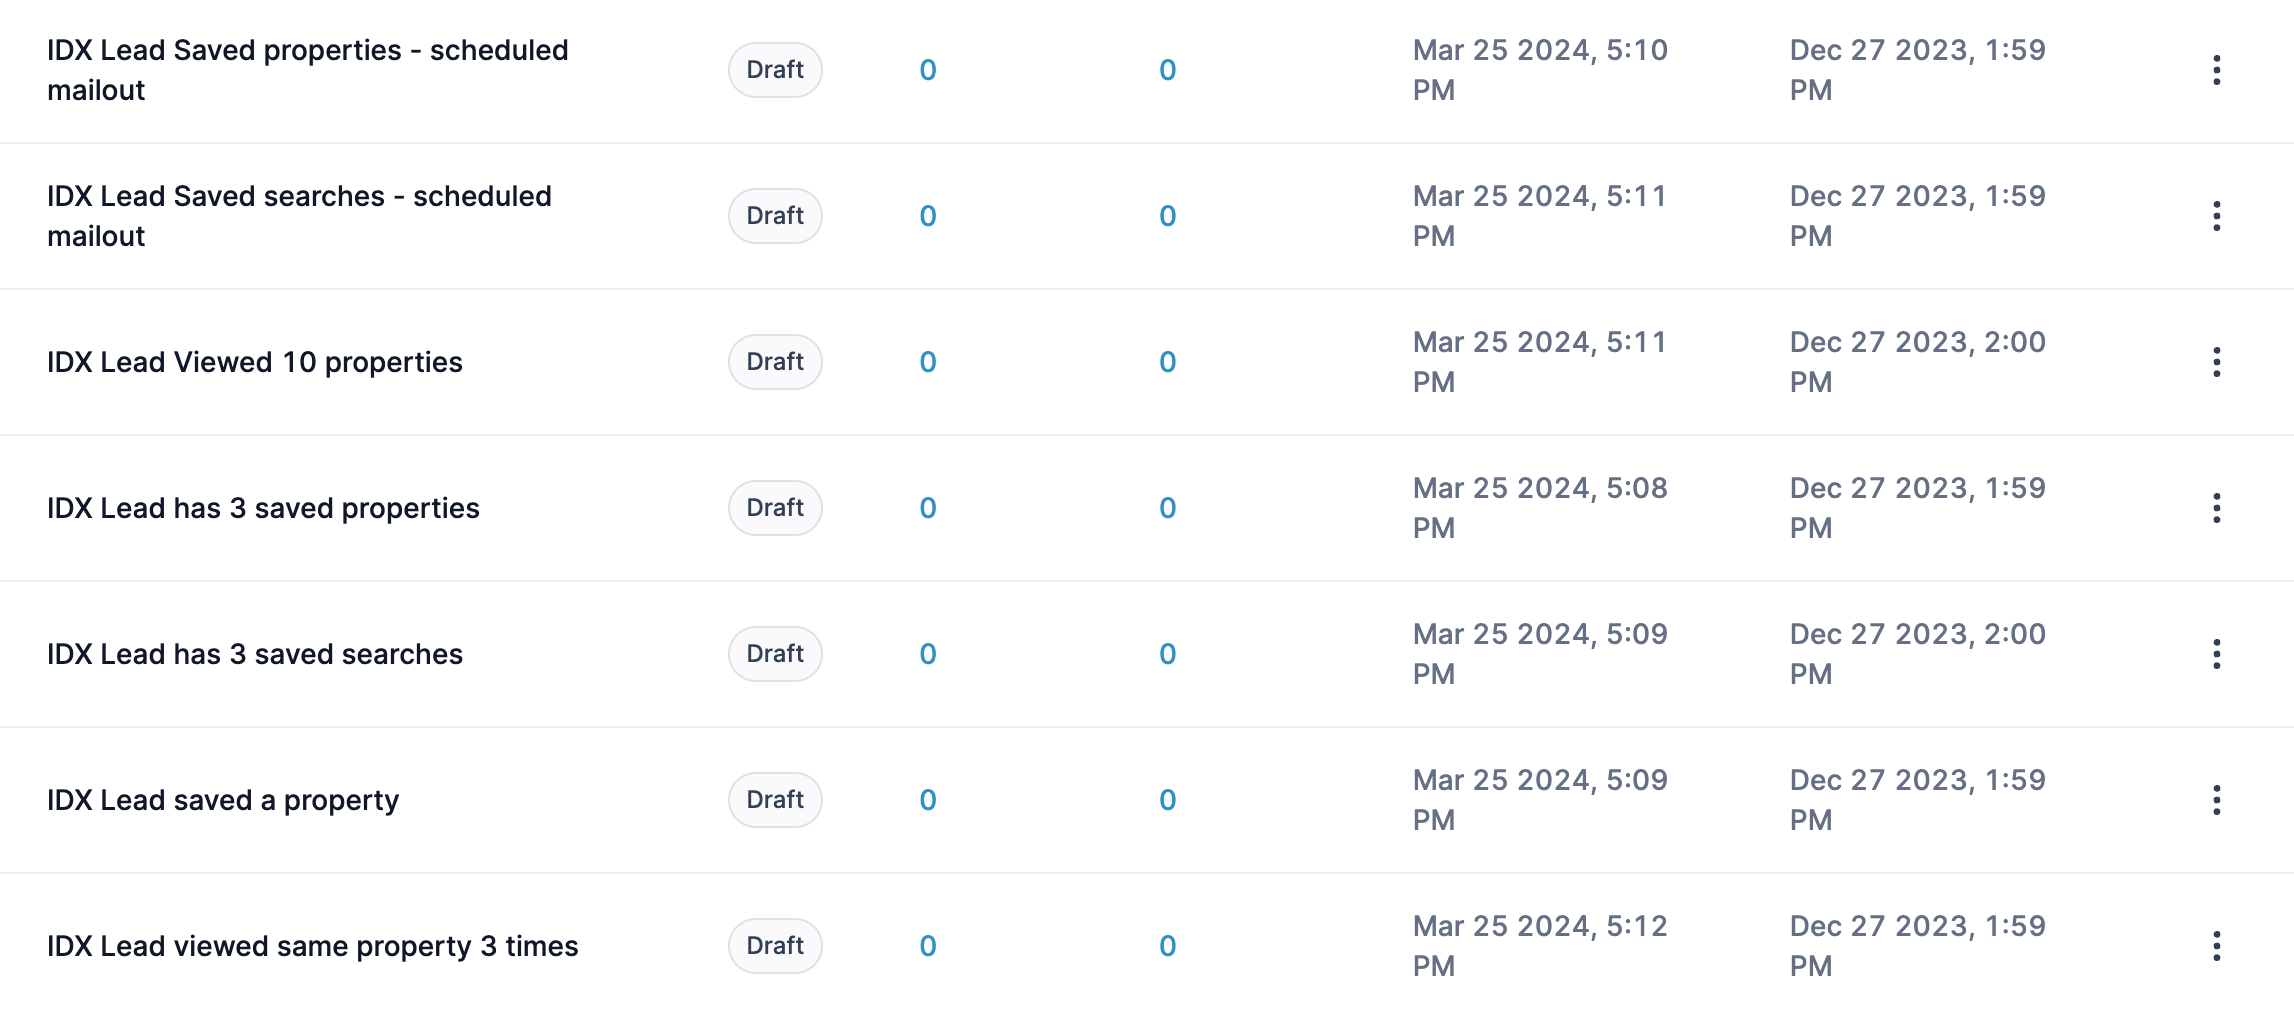Click the Draft badge for Viewed 10 properties

coord(775,362)
